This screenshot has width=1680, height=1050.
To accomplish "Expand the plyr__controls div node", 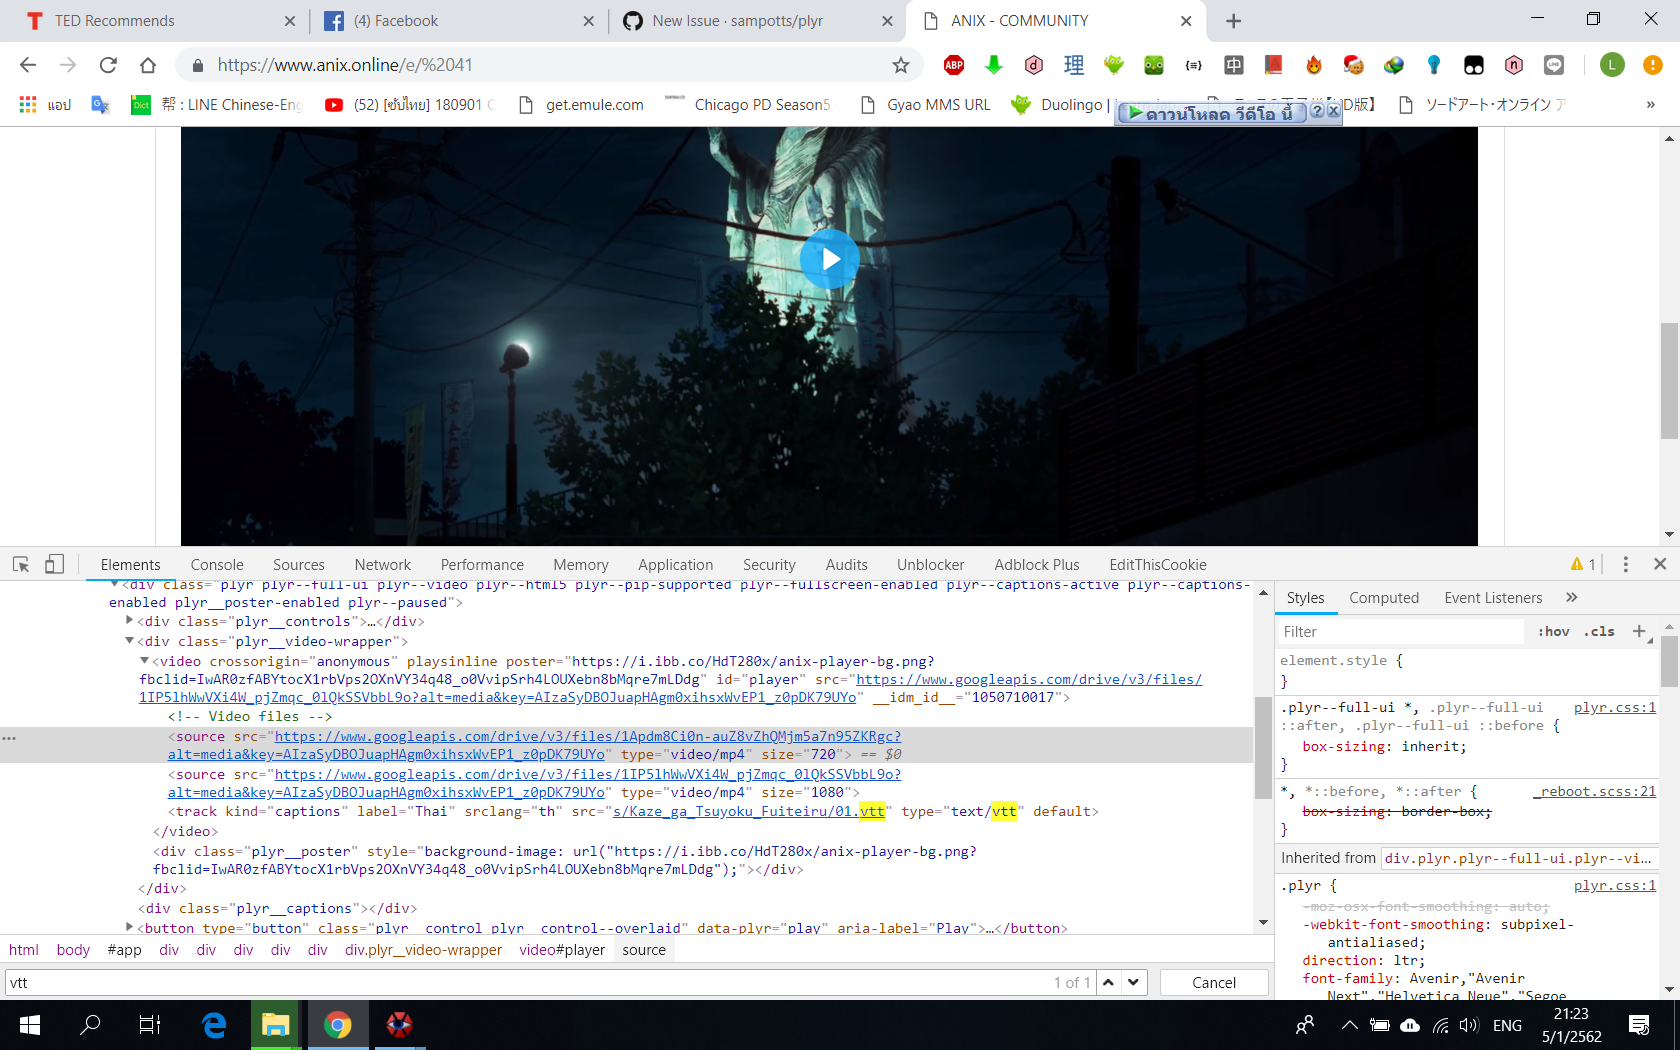I will [129, 621].
